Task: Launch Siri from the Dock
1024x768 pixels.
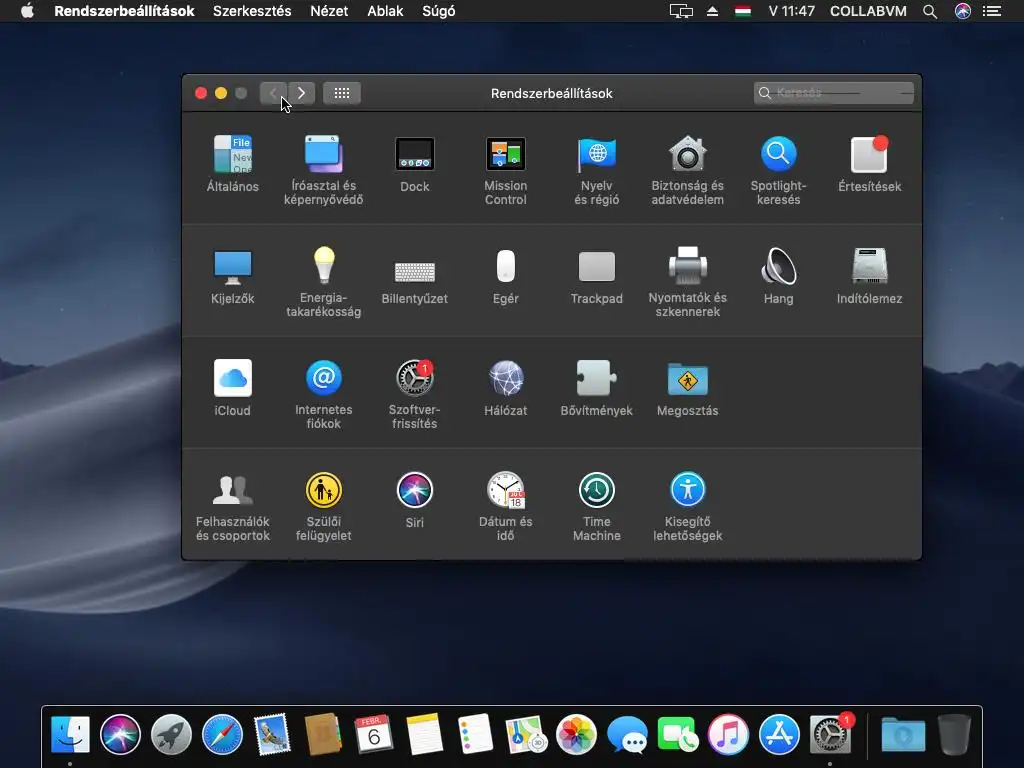Action: [120, 734]
